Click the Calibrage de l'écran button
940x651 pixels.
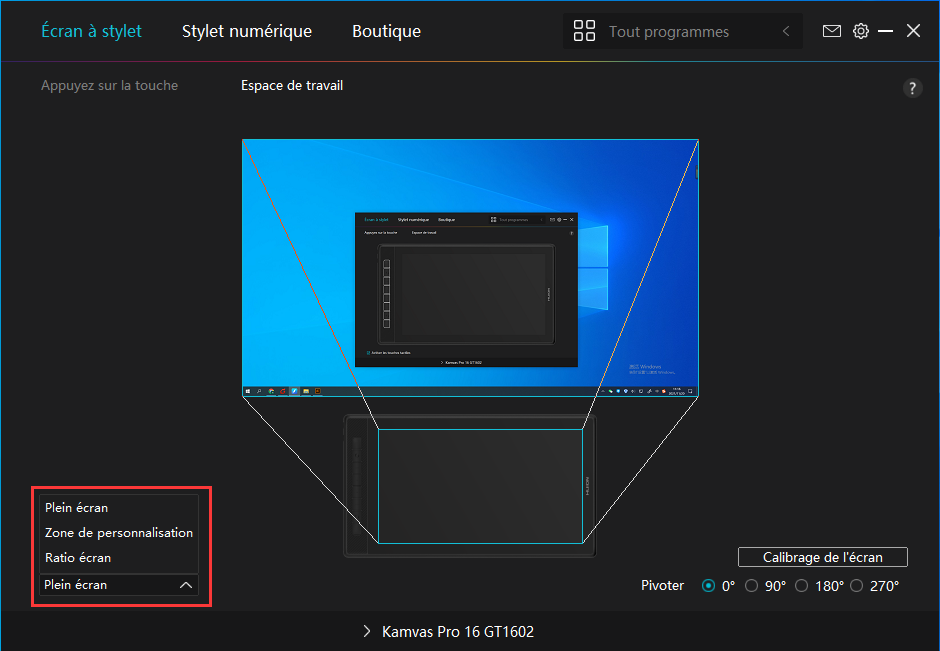pos(822,557)
